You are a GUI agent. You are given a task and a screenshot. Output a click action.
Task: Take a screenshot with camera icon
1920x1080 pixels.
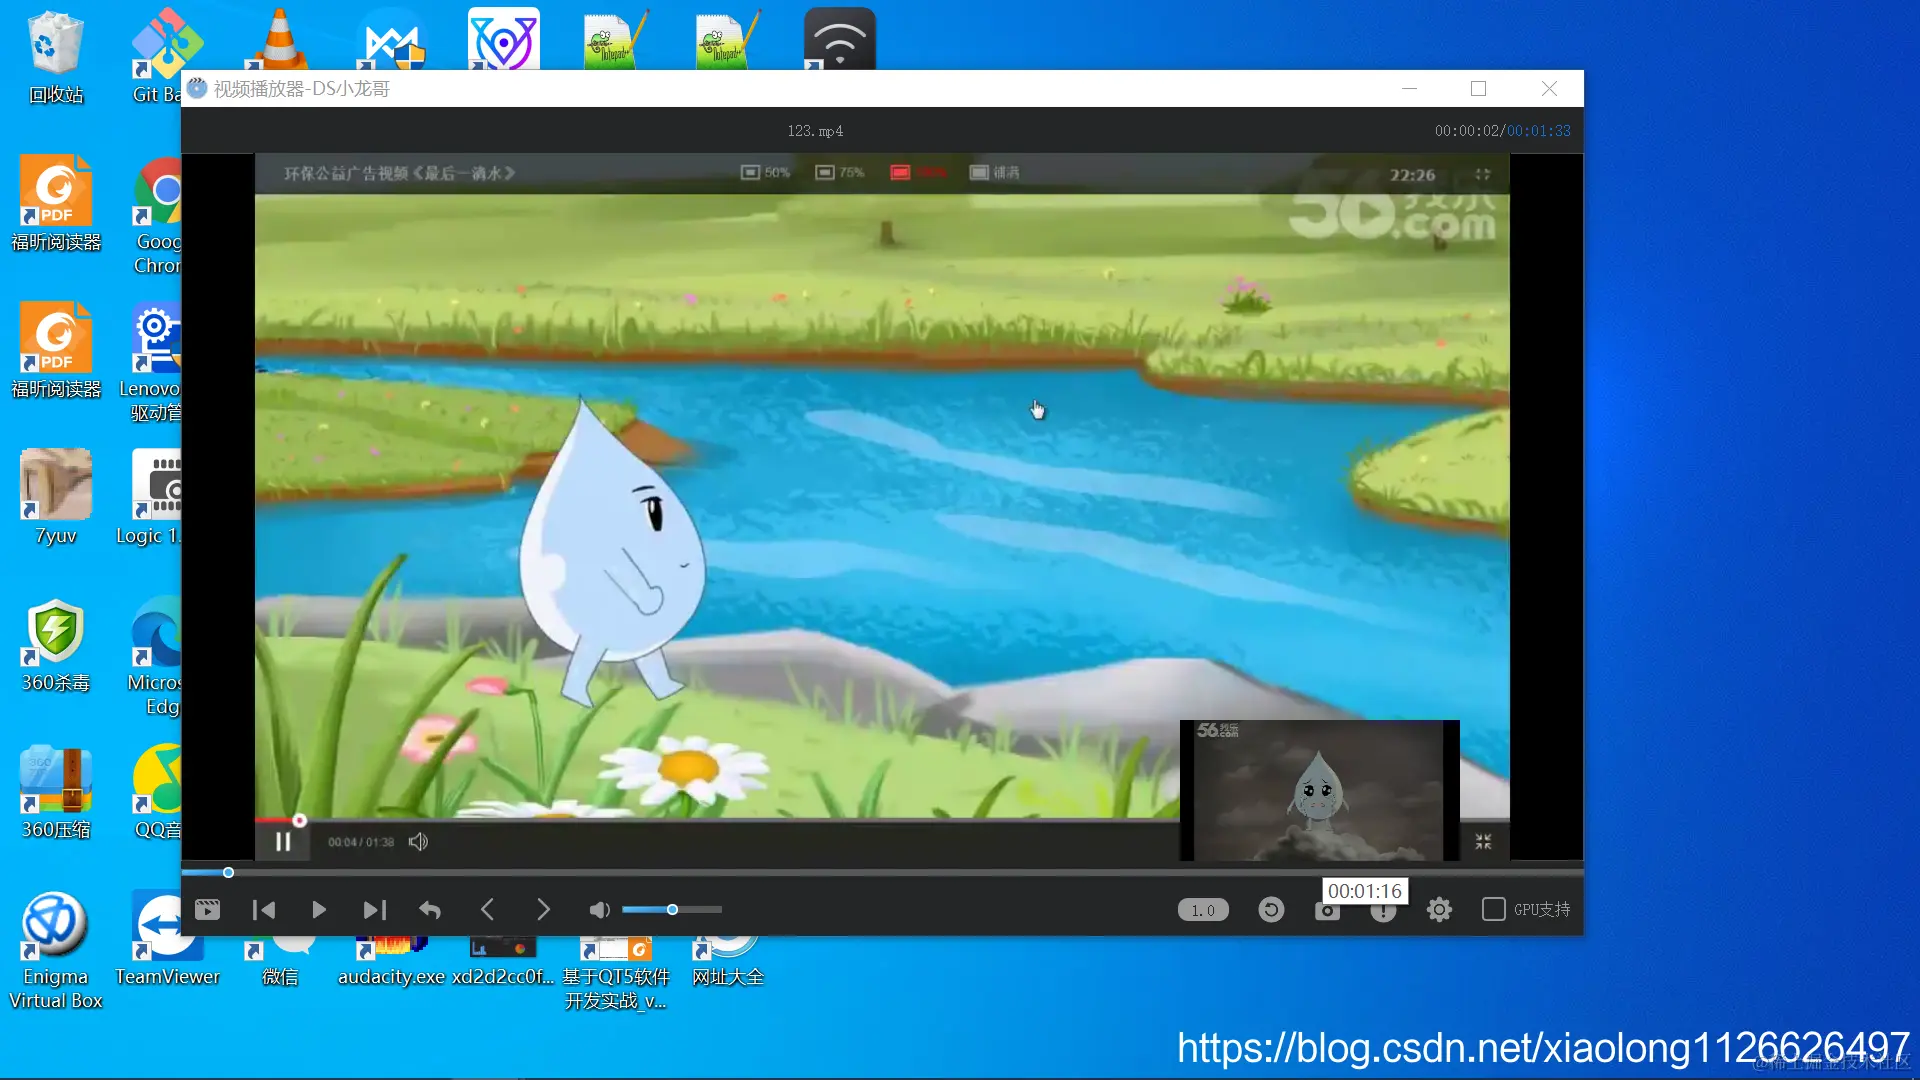click(1327, 911)
